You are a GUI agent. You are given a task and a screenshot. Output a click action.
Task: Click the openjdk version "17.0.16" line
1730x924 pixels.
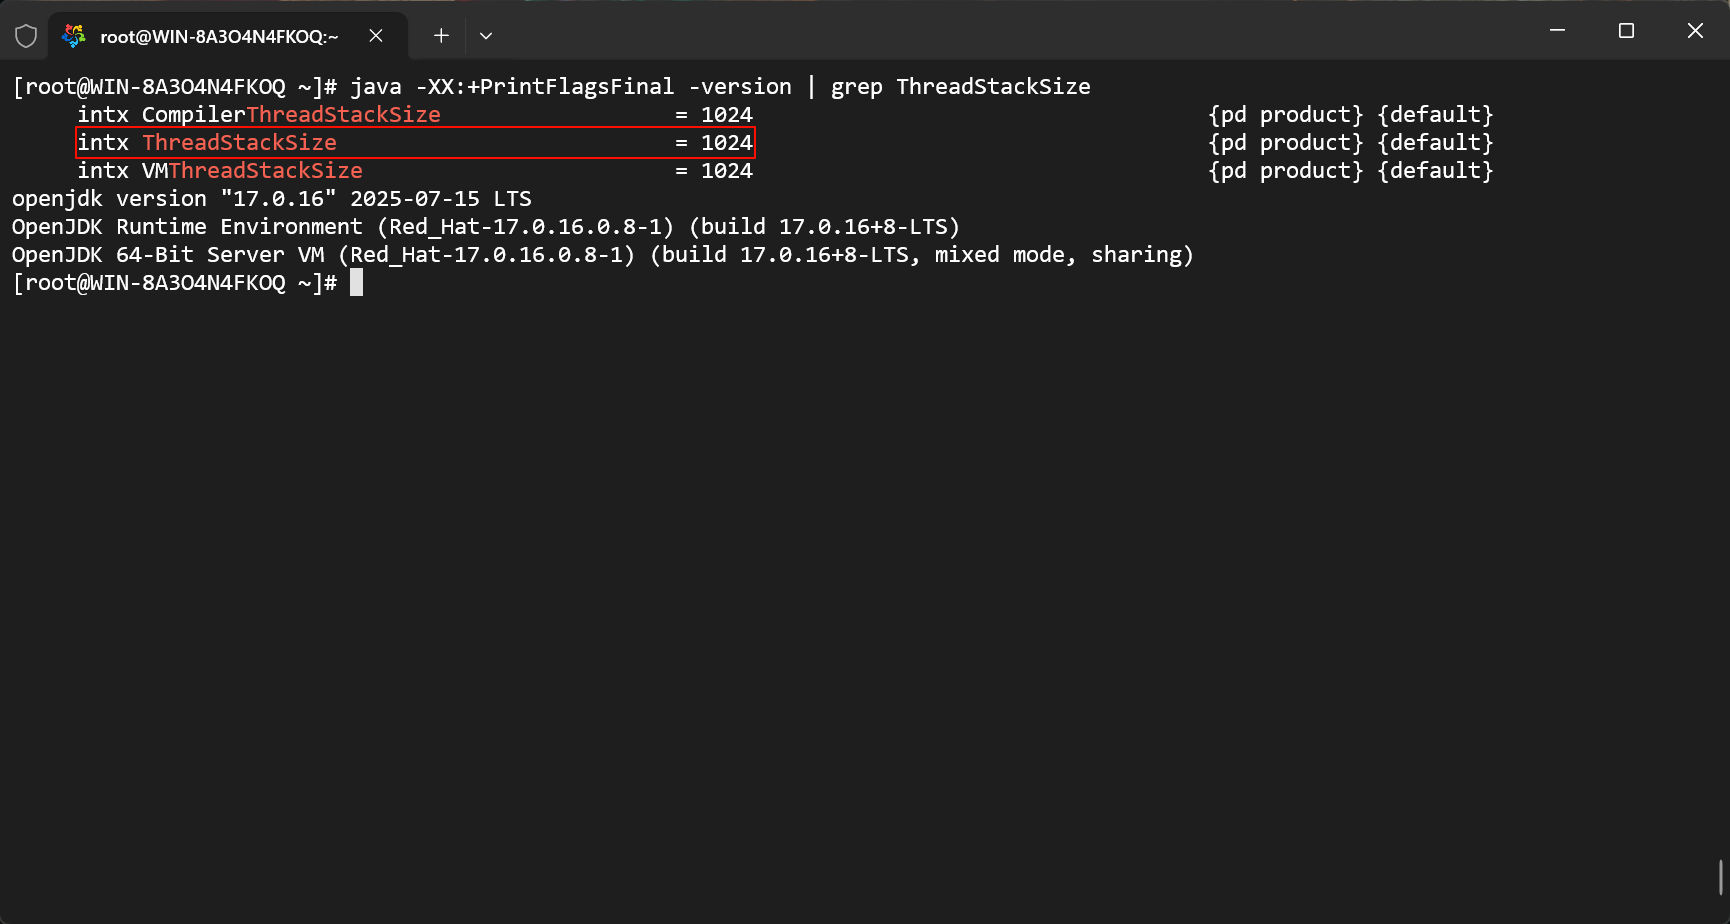tap(271, 199)
